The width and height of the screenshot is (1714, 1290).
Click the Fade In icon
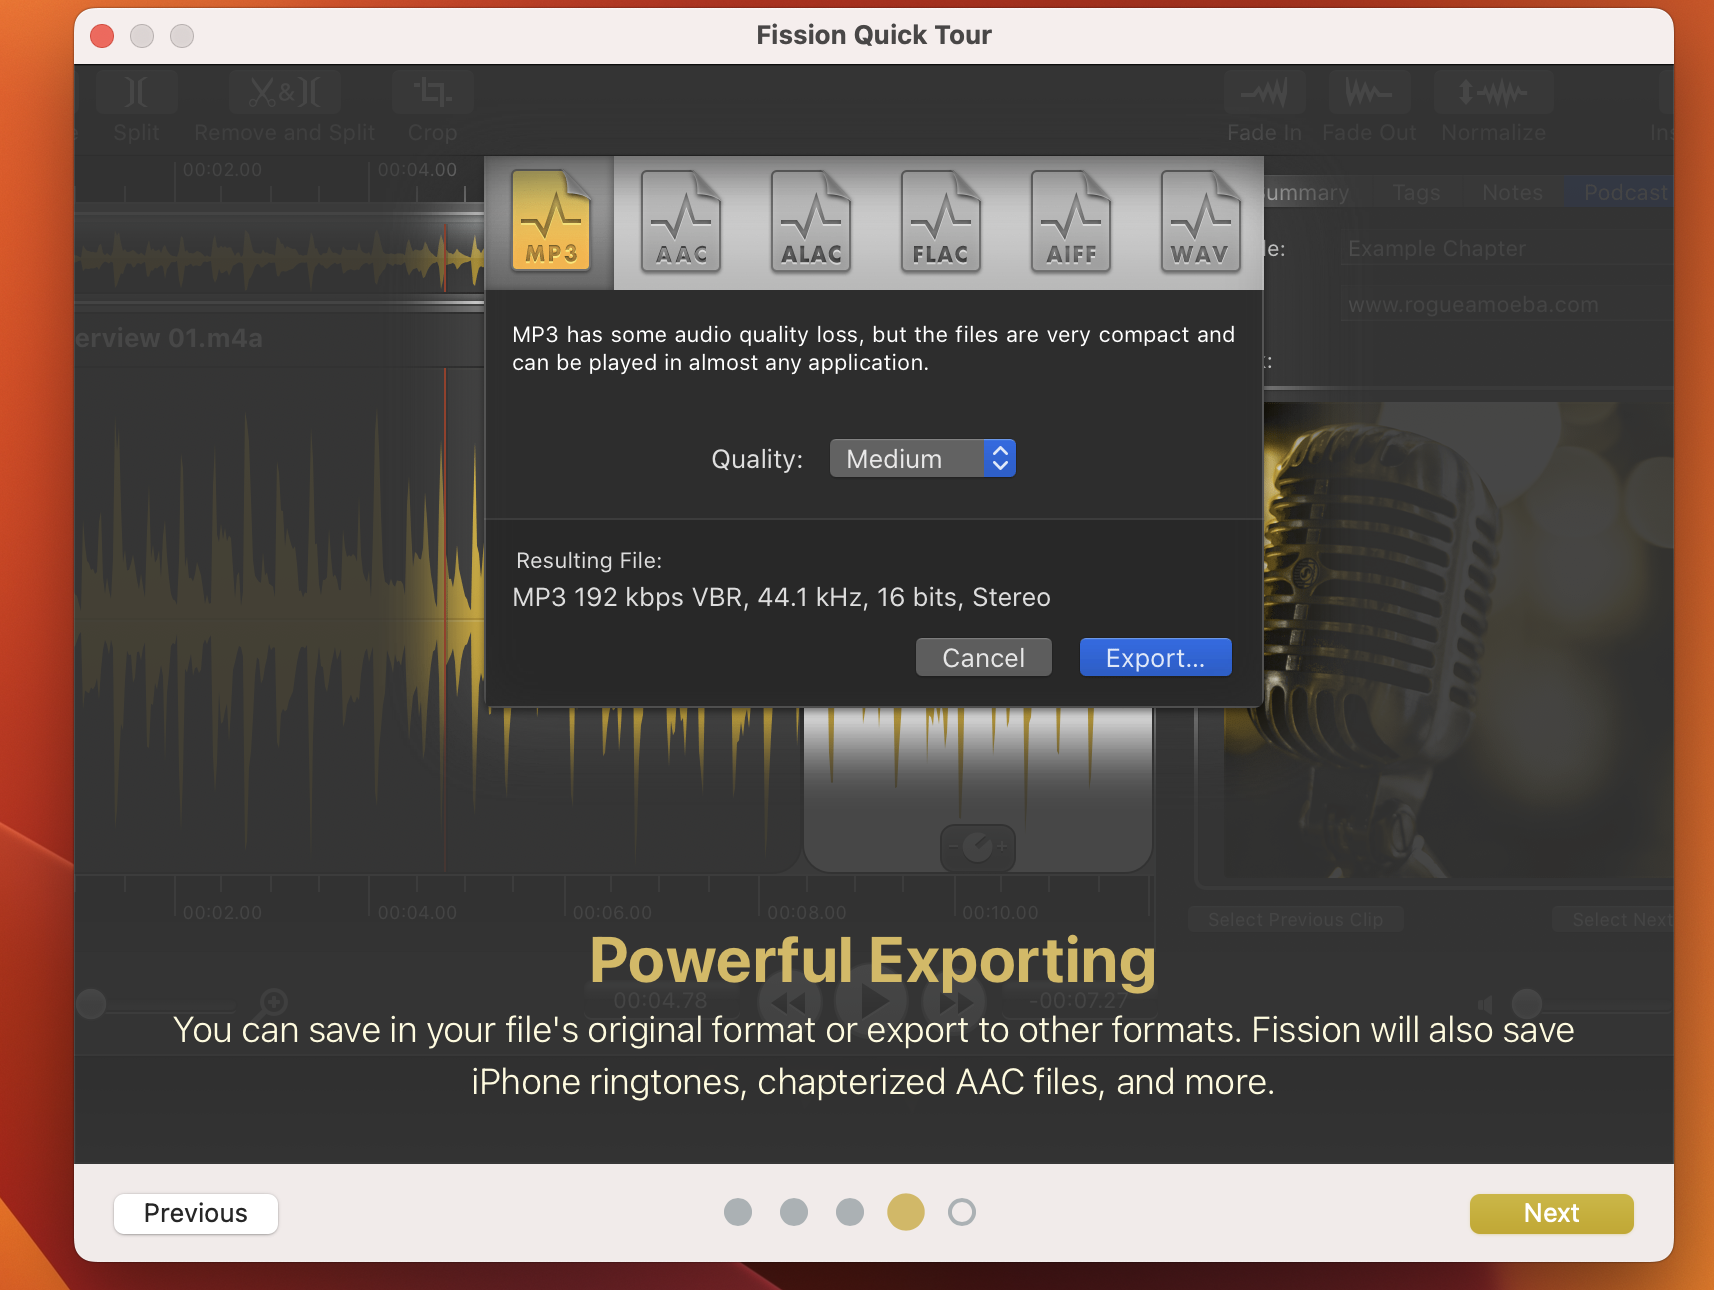1264,94
